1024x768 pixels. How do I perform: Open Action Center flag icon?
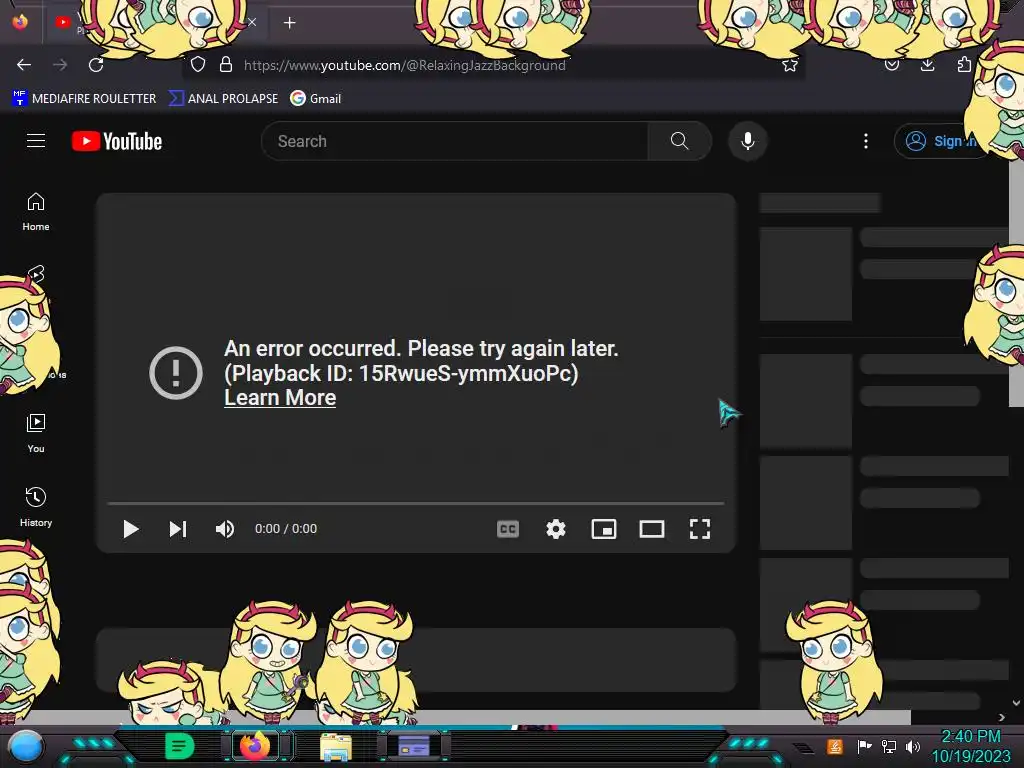[864, 746]
